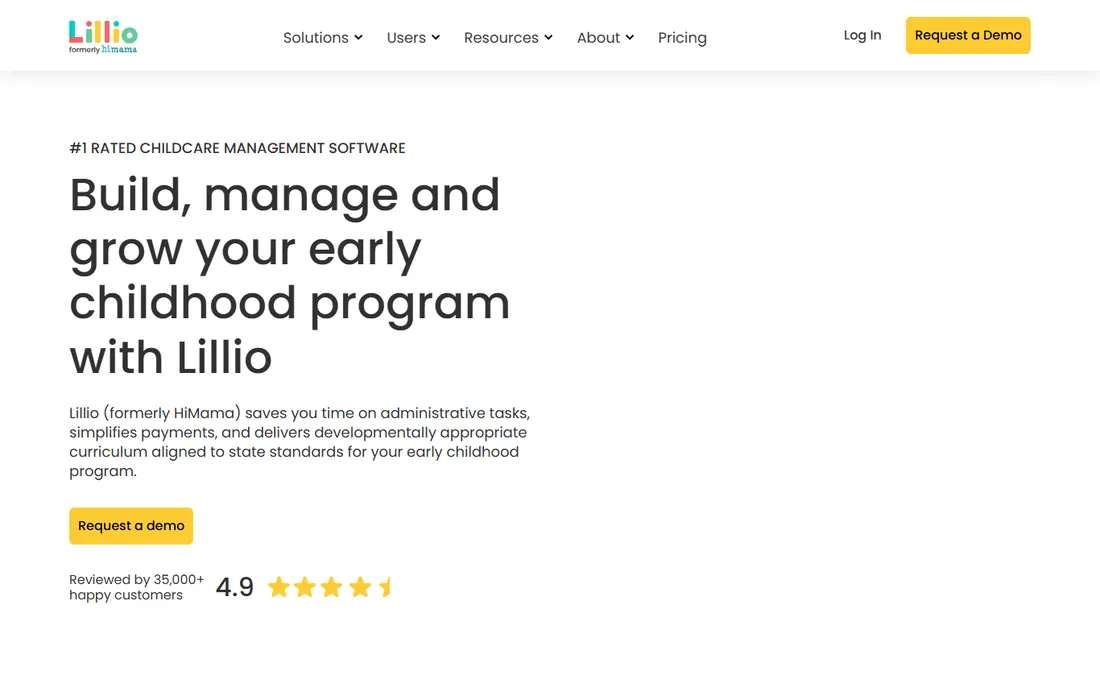Viewport: 1100px width, 688px height.
Task: Click the first rating star
Action: click(279, 587)
